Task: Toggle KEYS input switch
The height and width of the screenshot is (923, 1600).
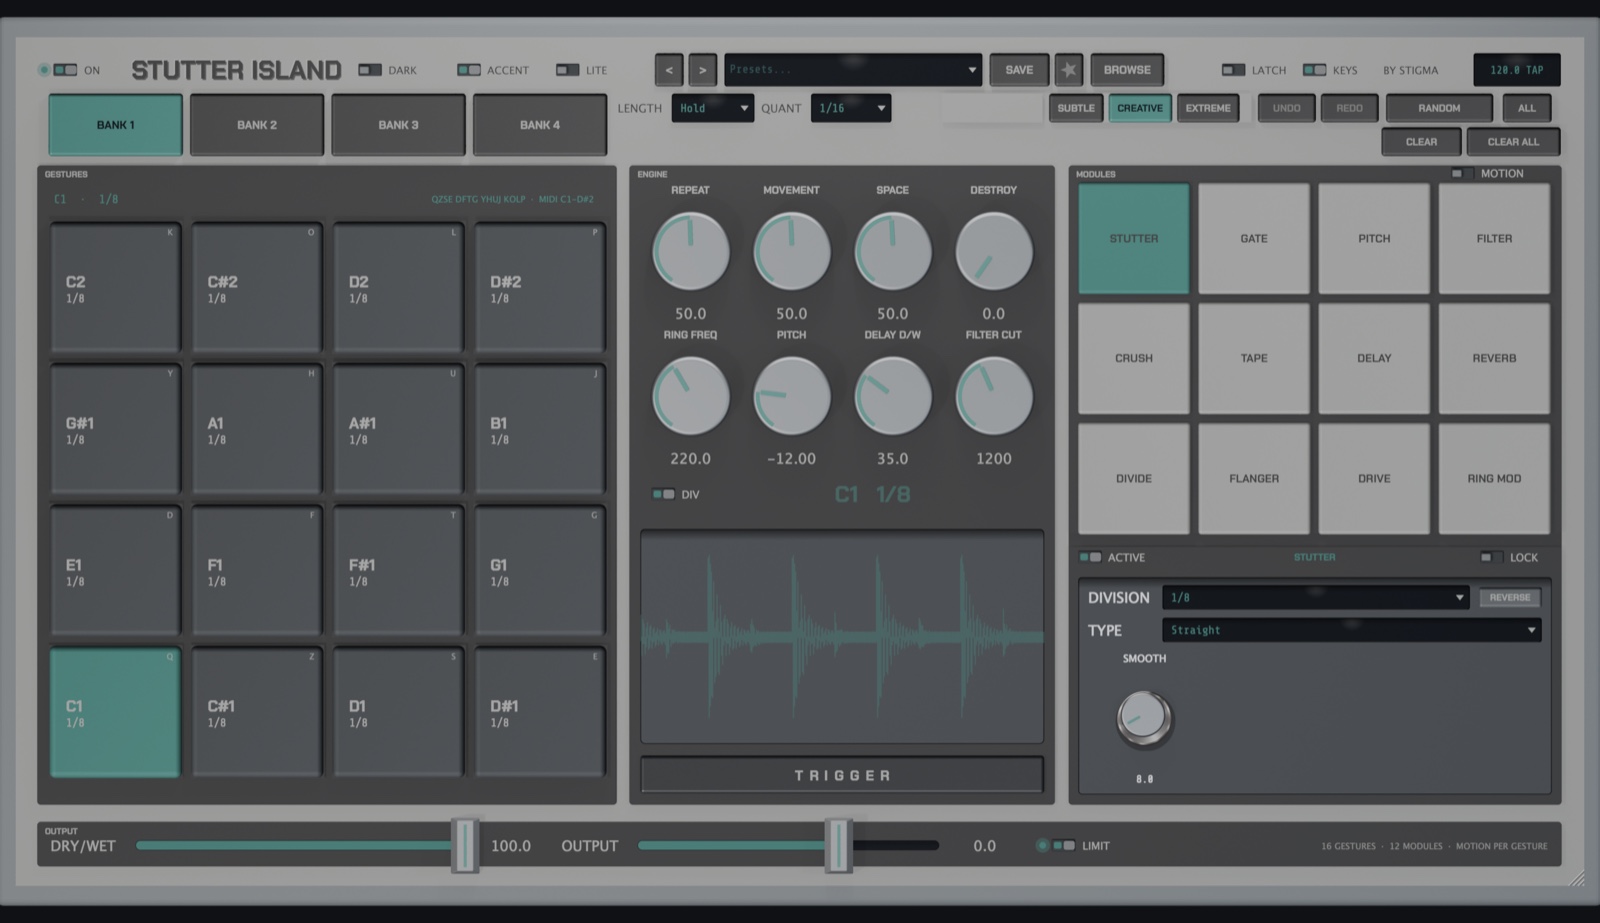Action: [1315, 70]
